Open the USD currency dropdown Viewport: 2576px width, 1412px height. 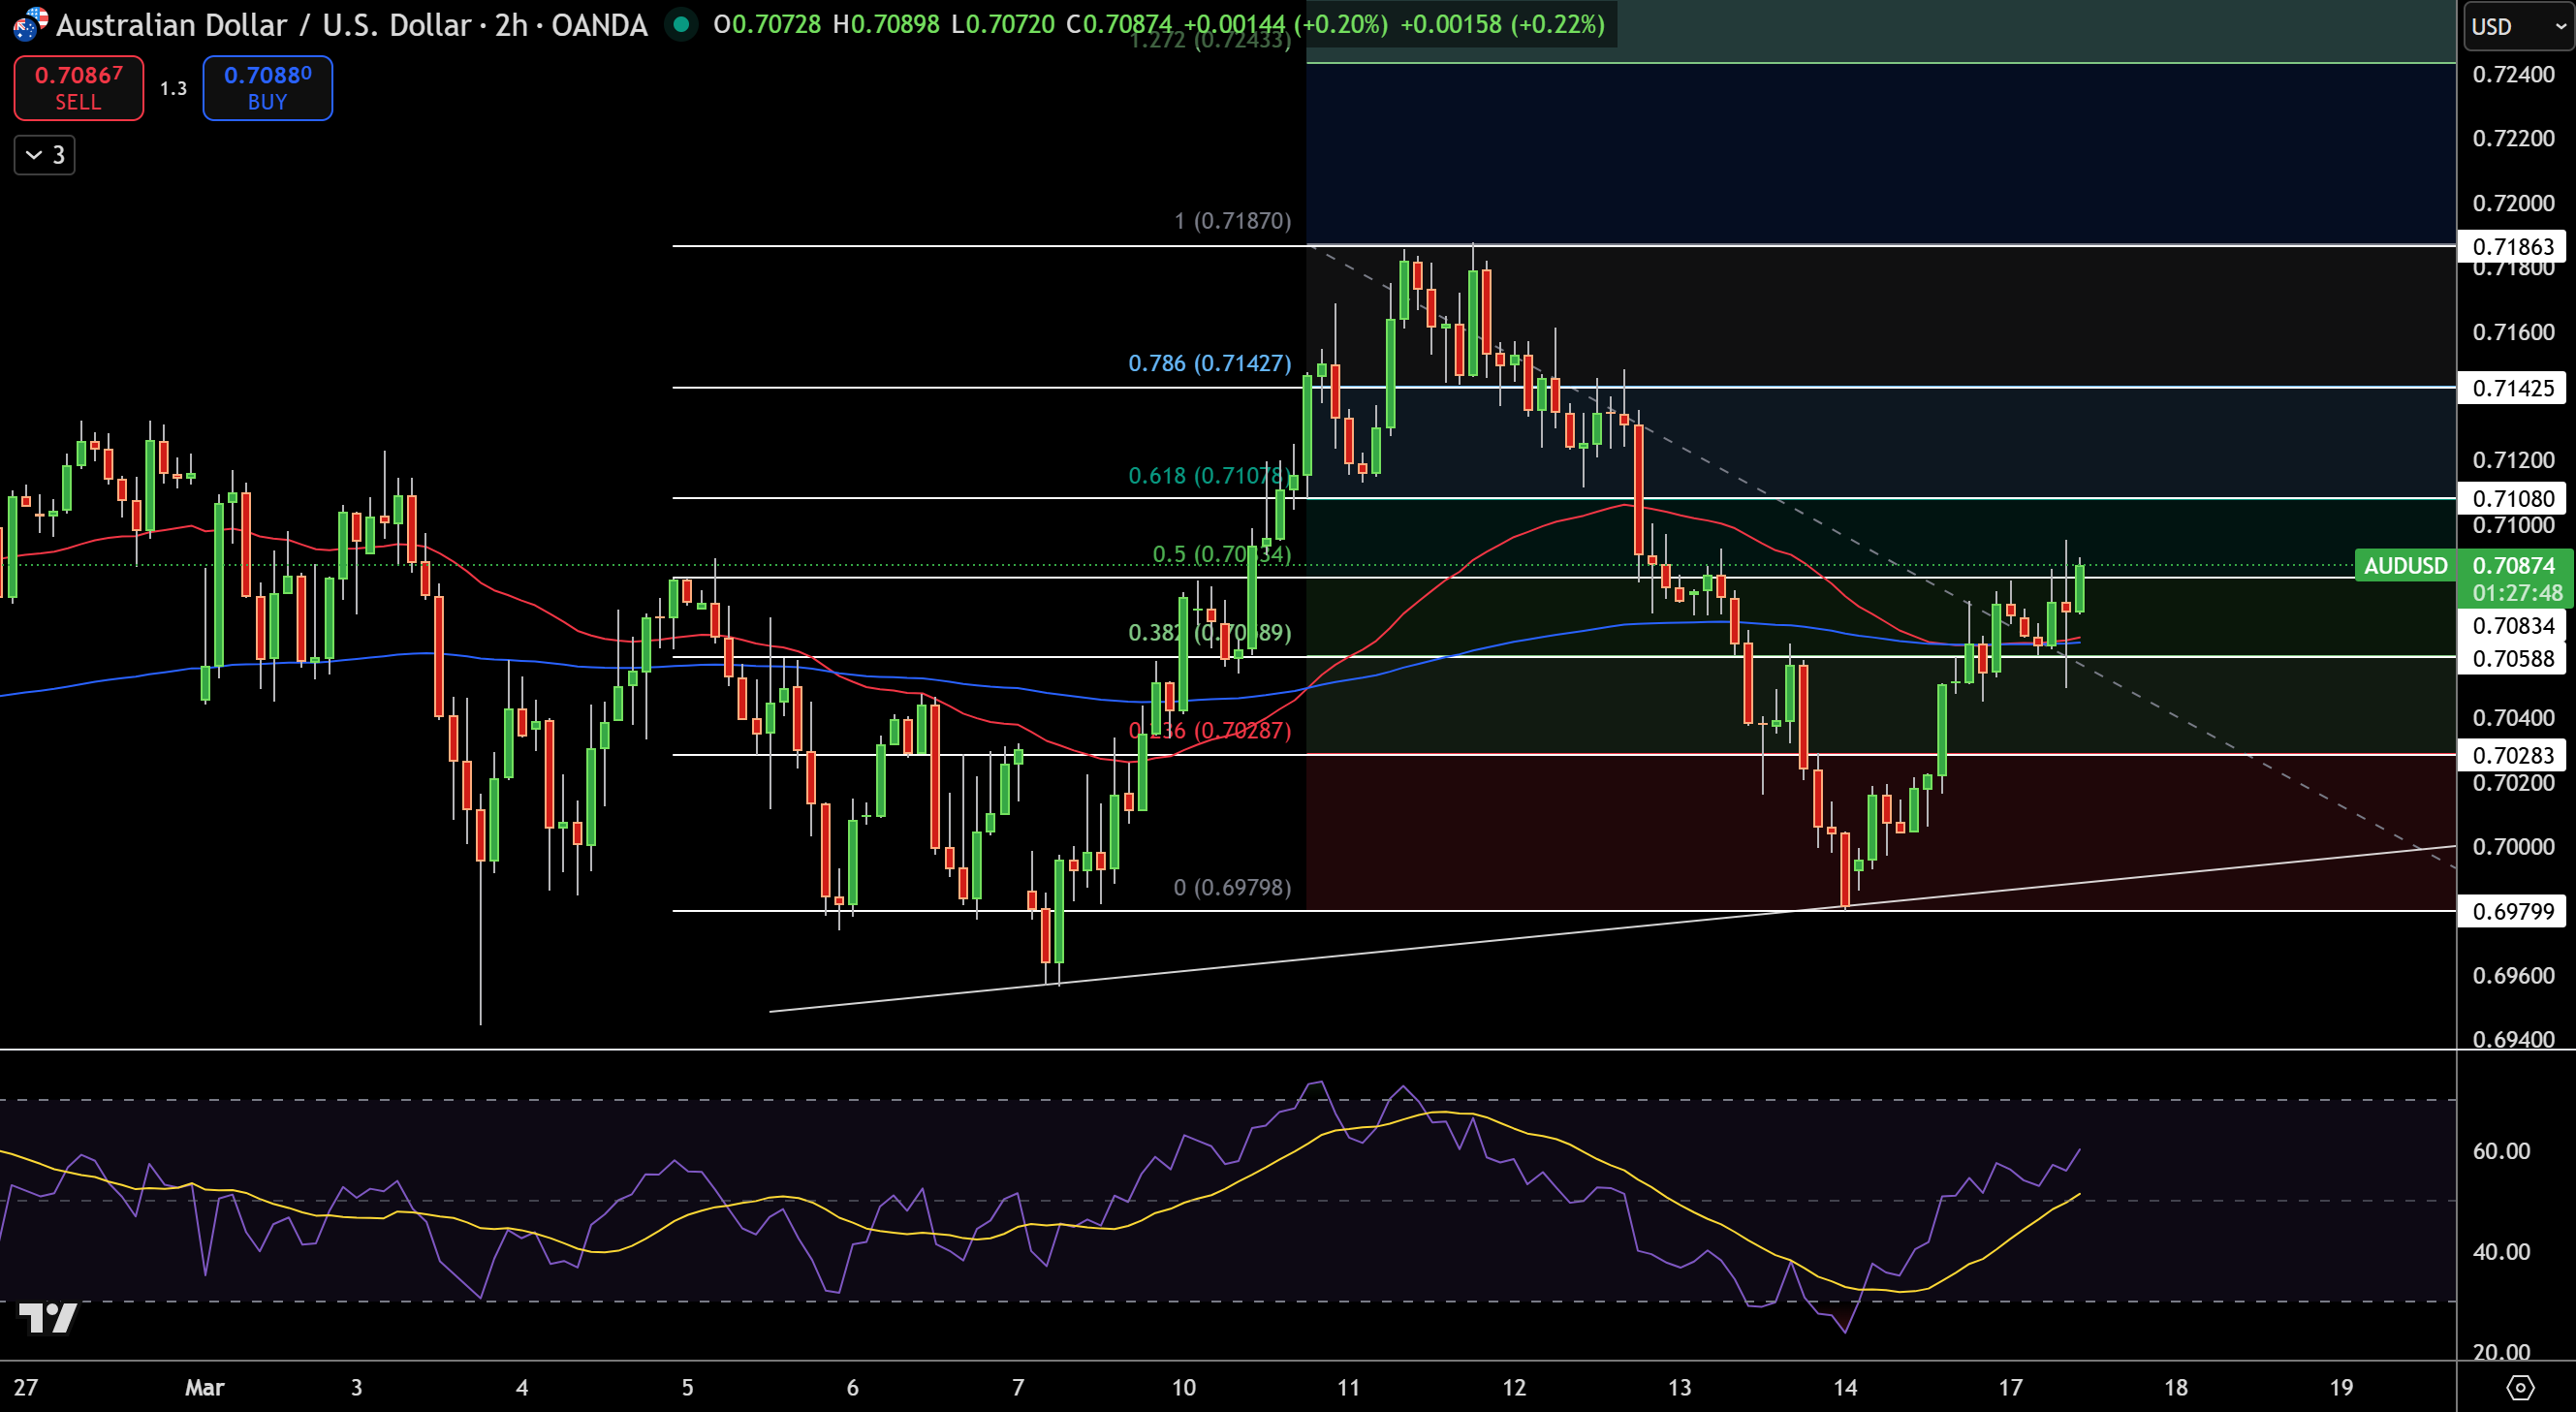(x=2517, y=26)
